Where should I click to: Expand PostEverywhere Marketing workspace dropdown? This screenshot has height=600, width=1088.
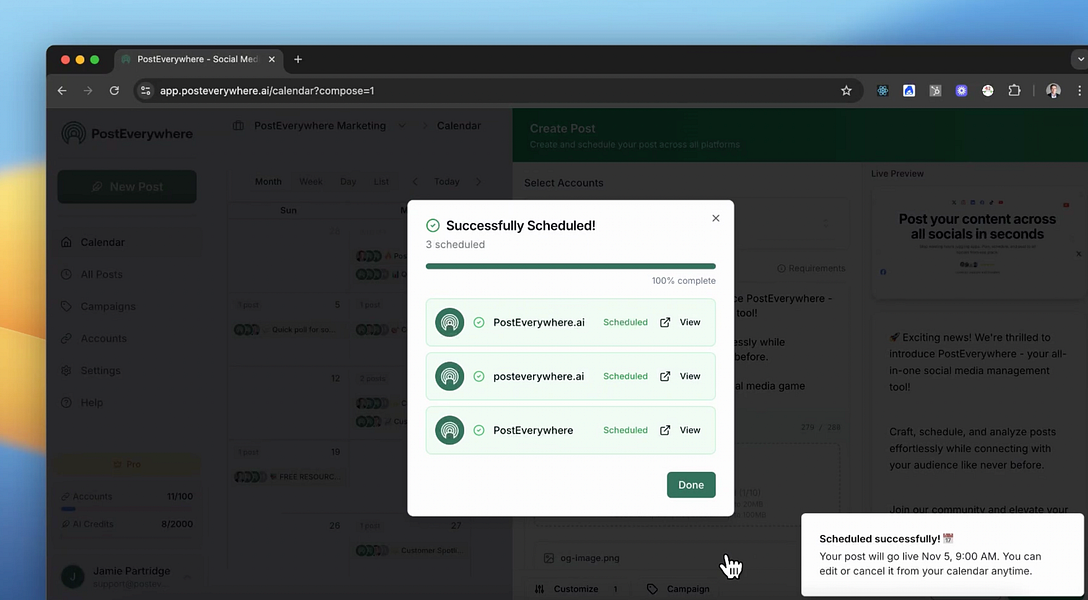tap(402, 126)
